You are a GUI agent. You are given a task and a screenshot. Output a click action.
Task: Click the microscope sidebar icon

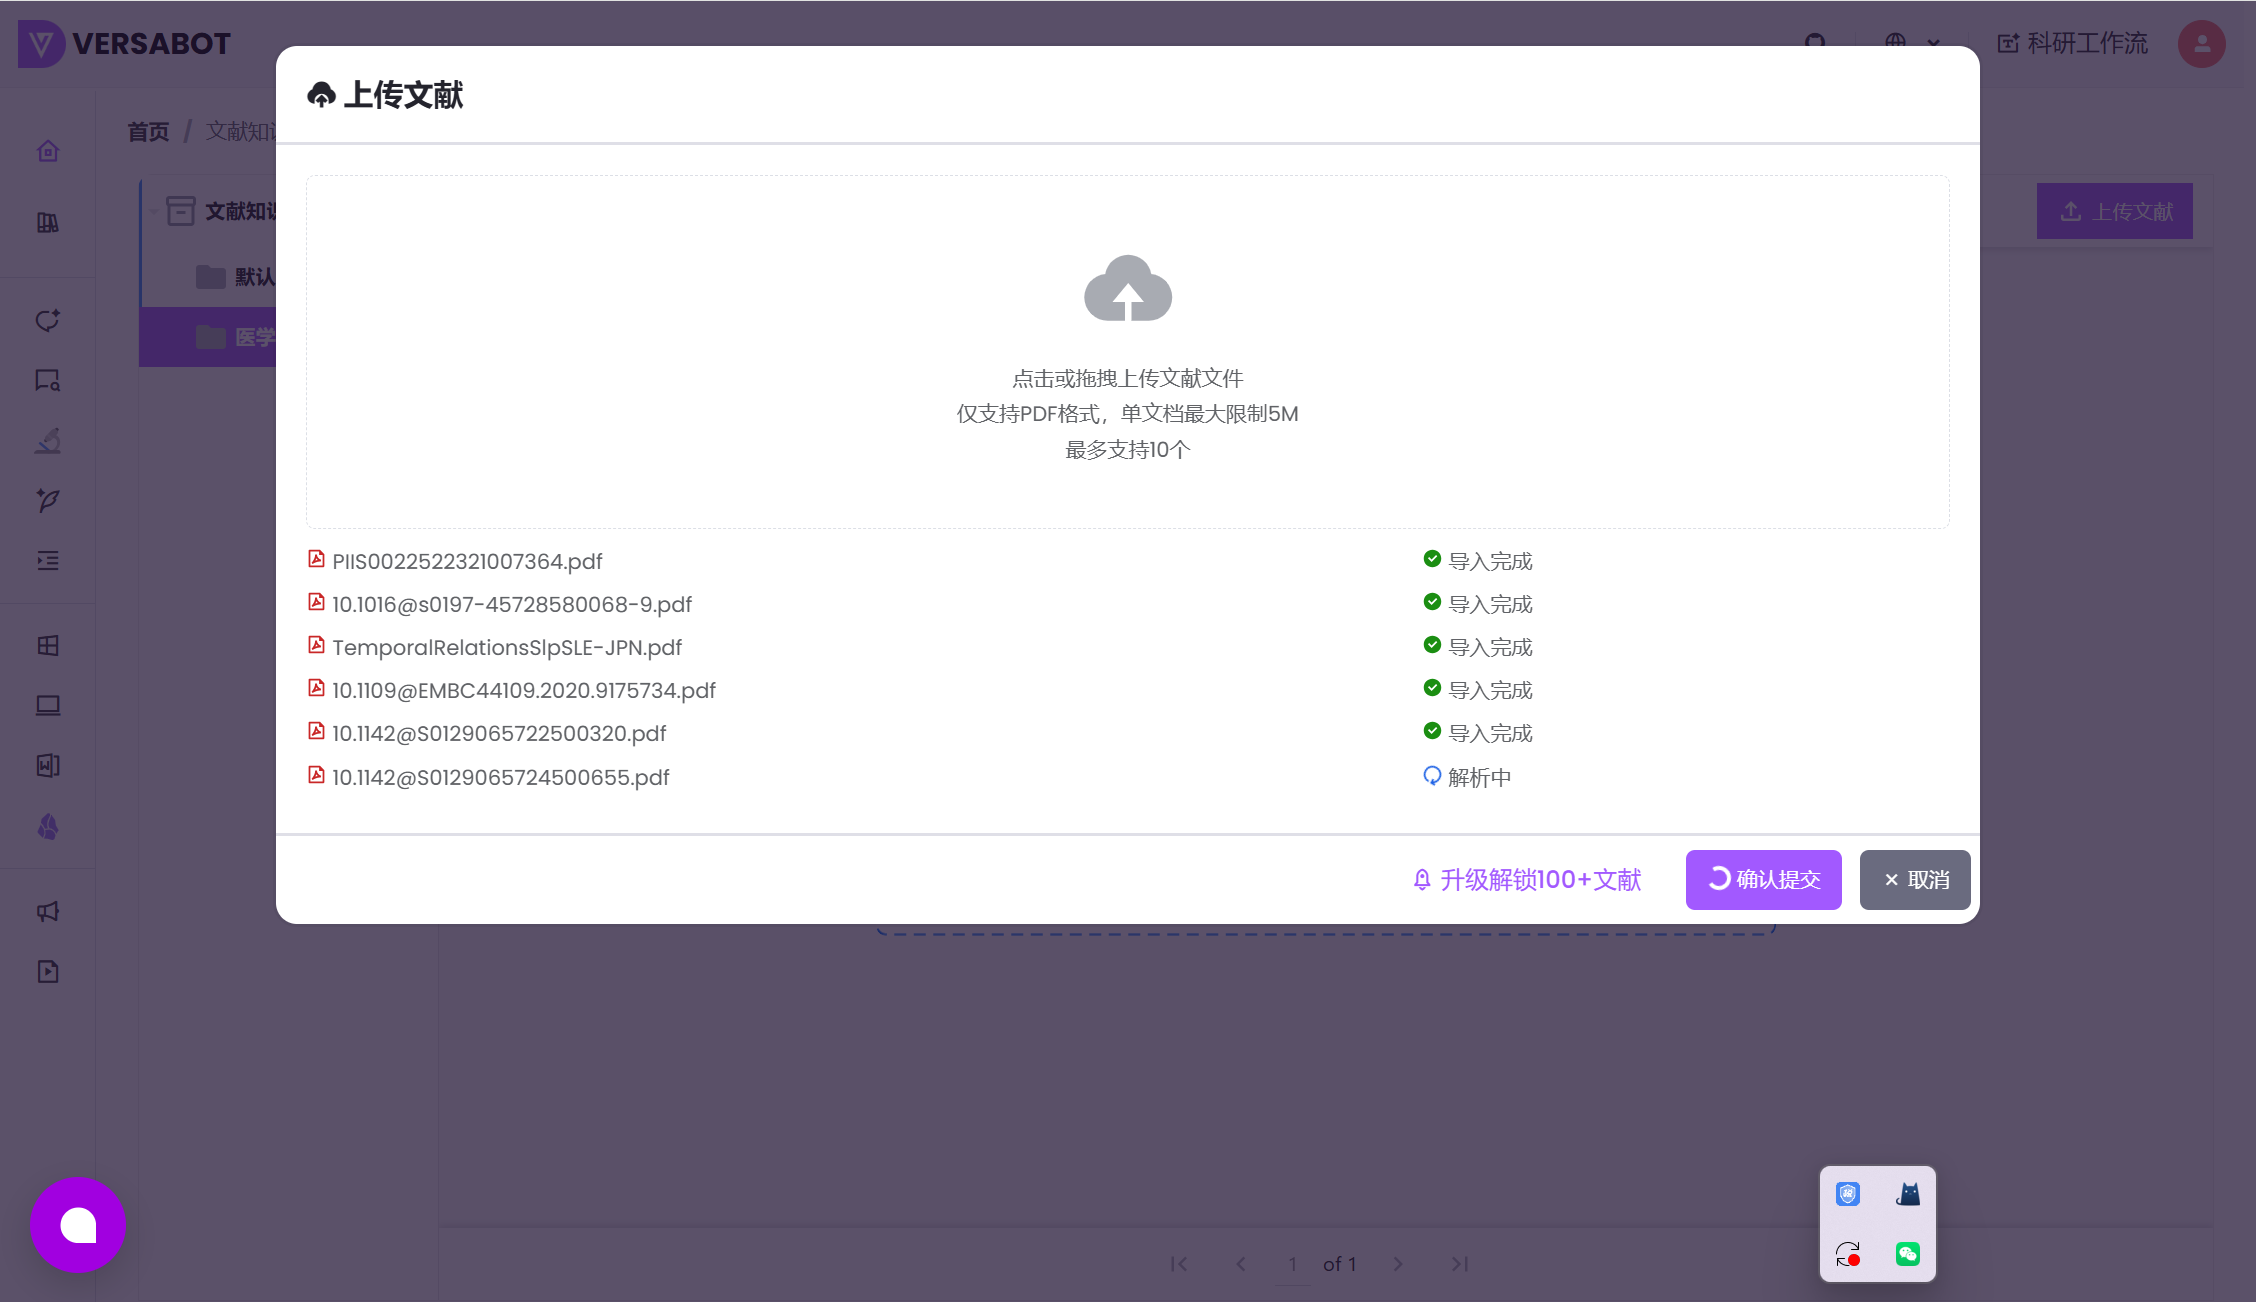[48, 441]
